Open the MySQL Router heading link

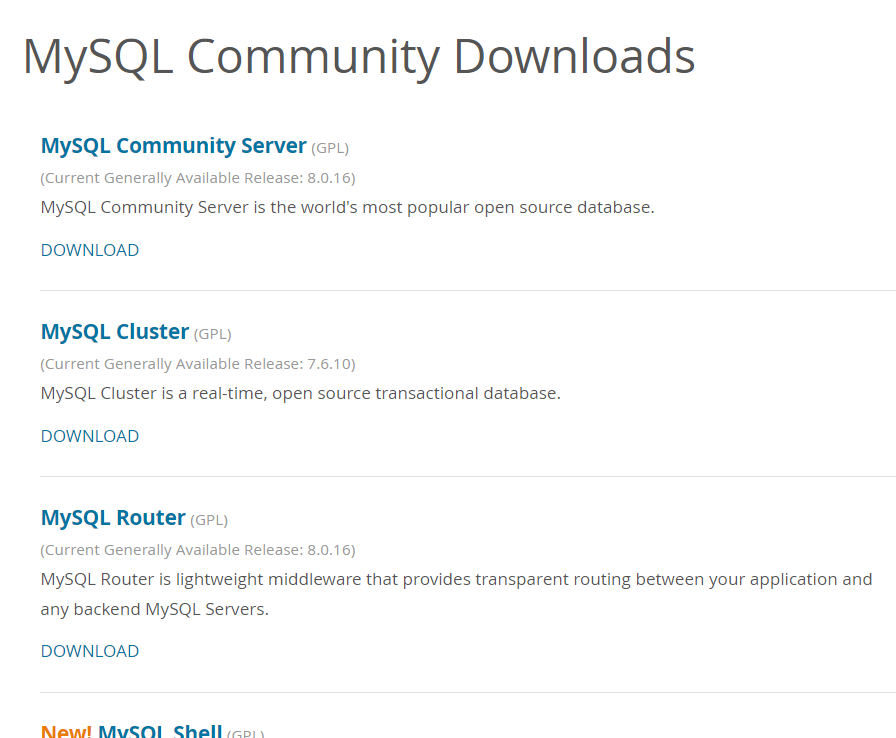(x=113, y=518)
